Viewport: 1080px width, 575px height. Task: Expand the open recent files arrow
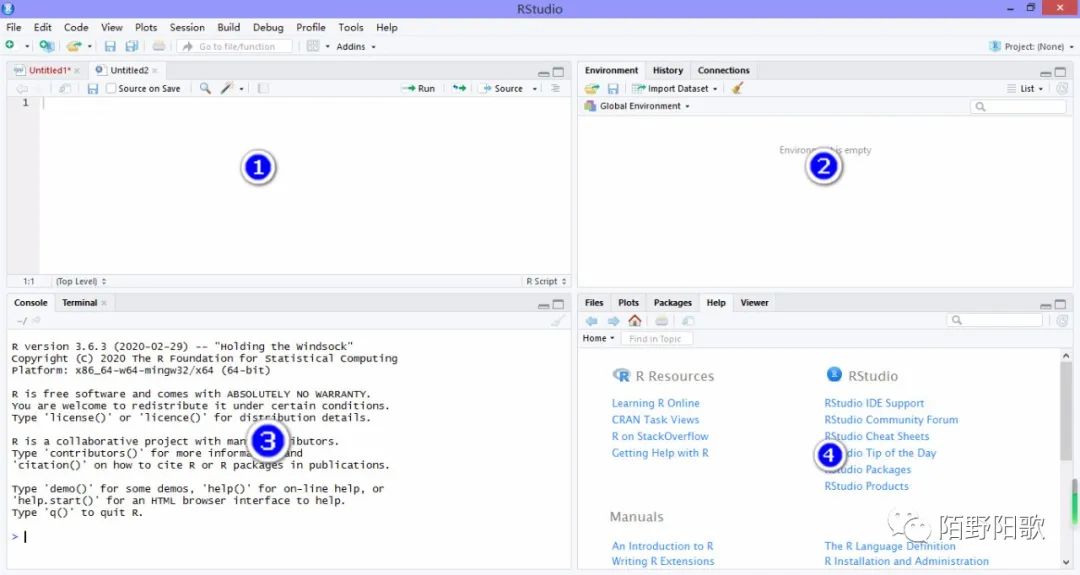(90, 47)
